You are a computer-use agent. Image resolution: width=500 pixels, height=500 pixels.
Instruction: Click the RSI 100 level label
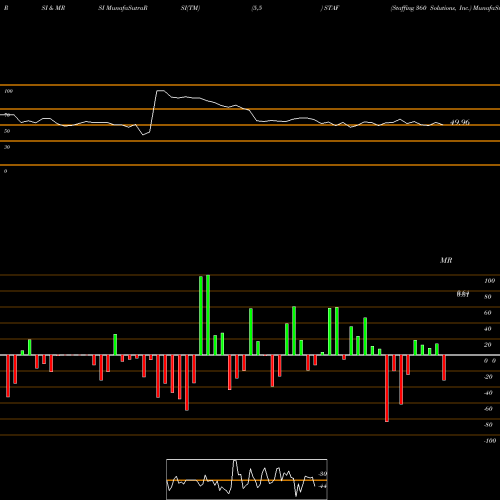pos(8,91)
